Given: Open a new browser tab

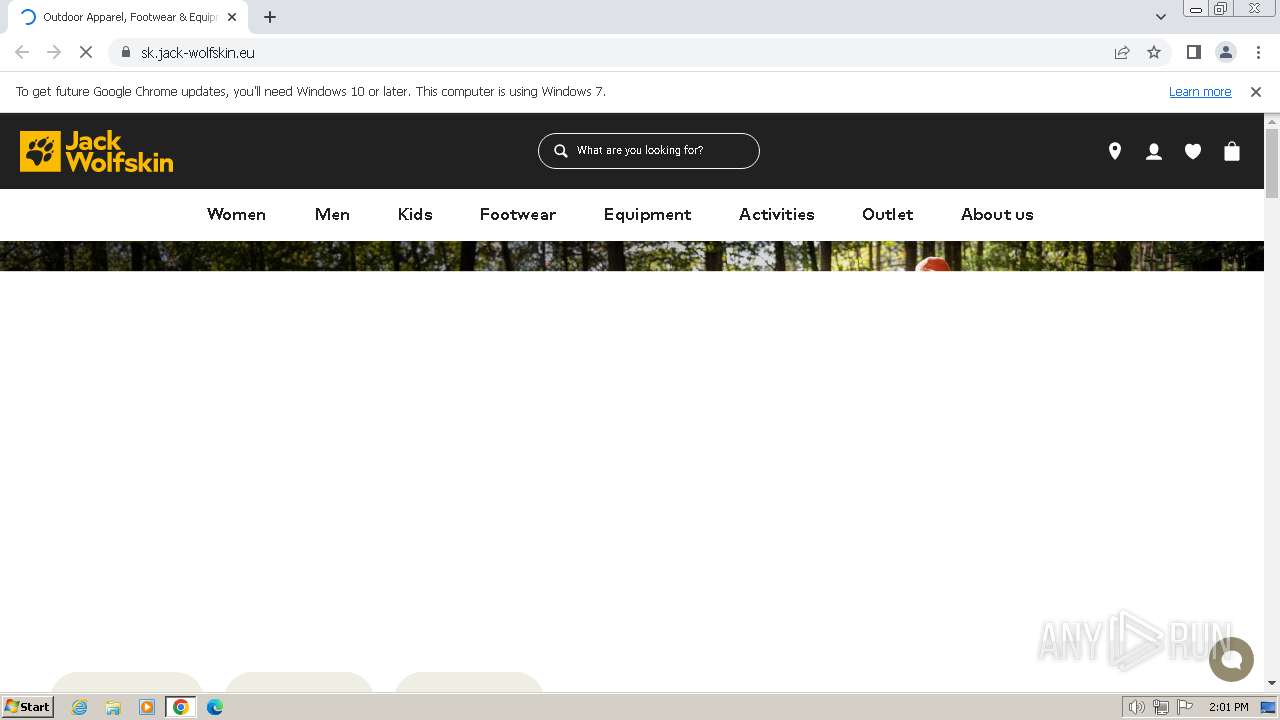Looking at the screenshot, I should [269, 17].
